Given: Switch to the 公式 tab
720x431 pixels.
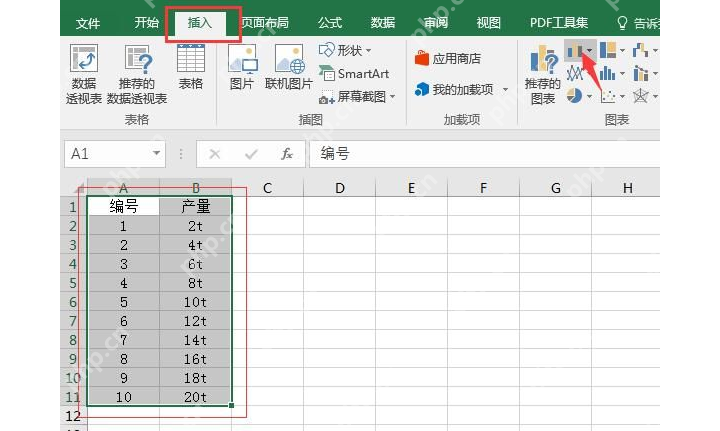Looking at the screenshot, I should (x=330, y=22).
